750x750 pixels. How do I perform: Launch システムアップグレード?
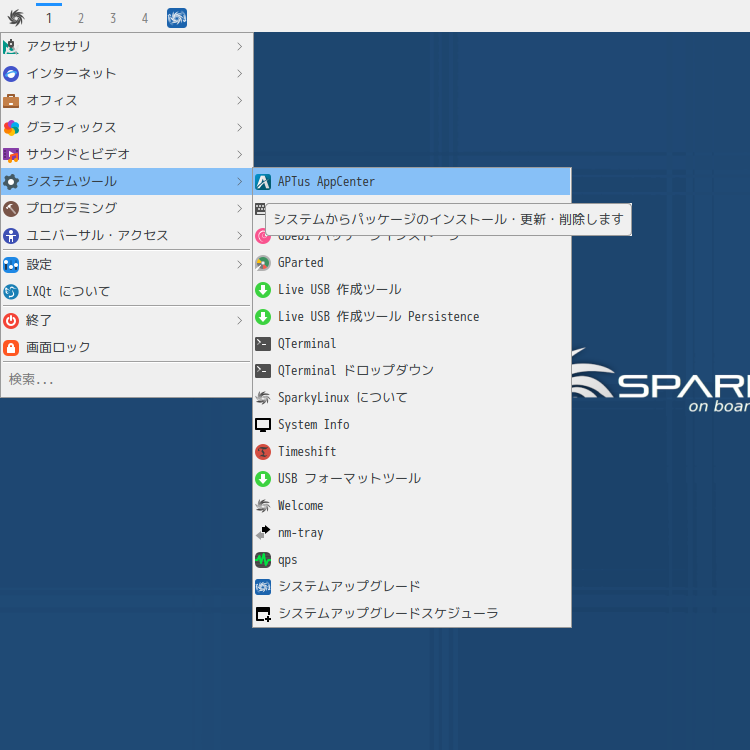411,586
